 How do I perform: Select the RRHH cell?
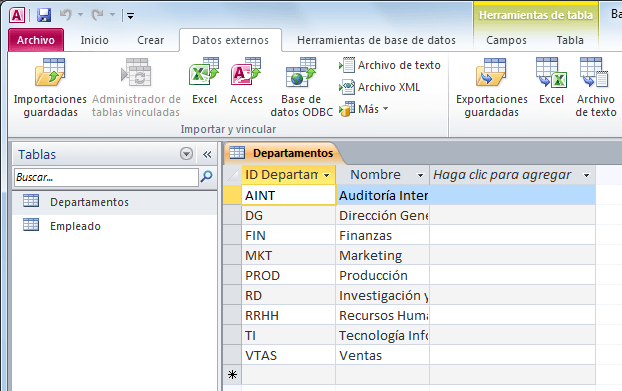point(289,315)
